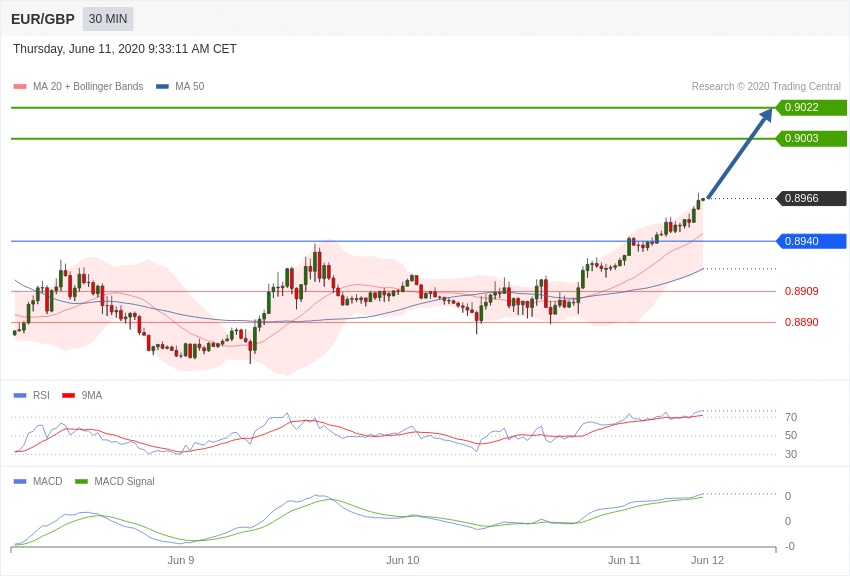The height and width of the screenshot is (576, 850).
Task: Click the Jun 10 date axis label
Action: [x=402, y=560]
